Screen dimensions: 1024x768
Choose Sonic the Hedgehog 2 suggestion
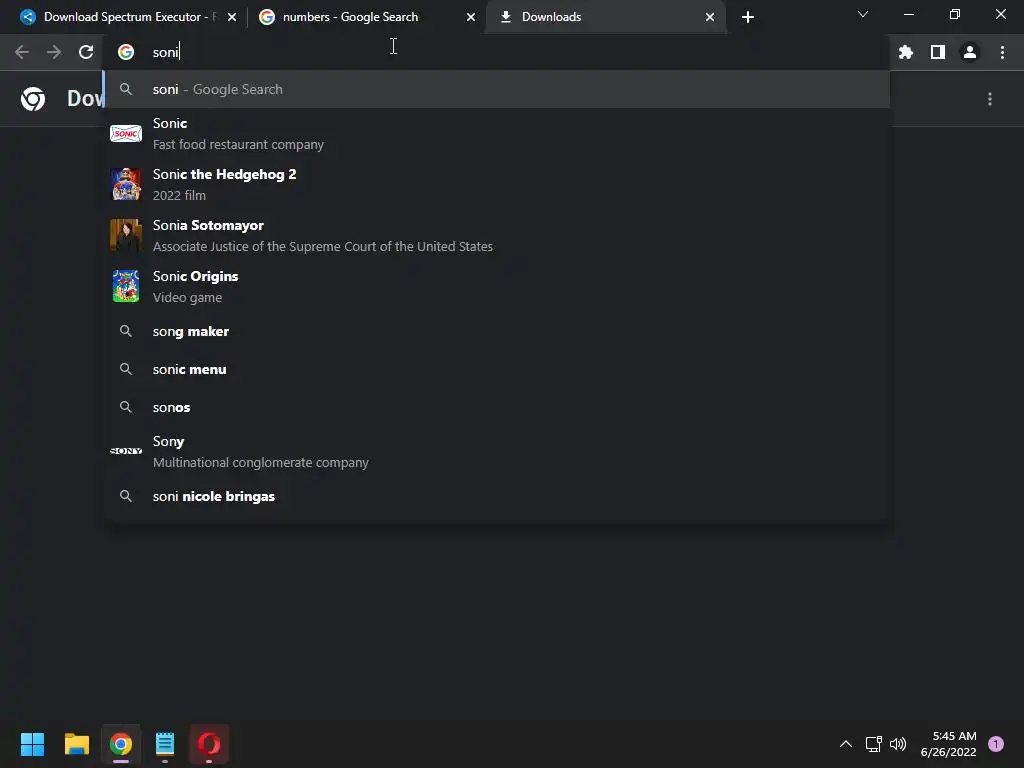(497, 185)
